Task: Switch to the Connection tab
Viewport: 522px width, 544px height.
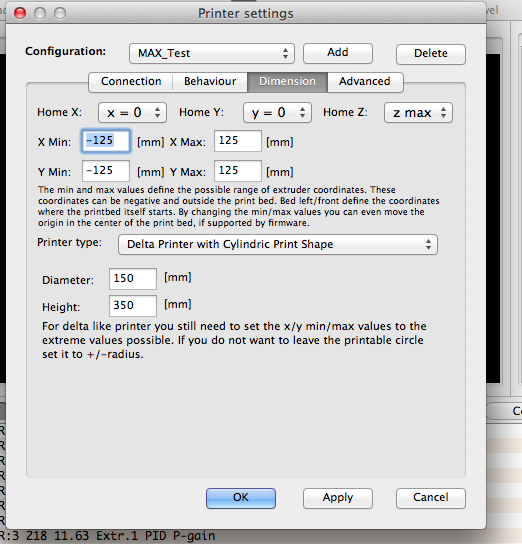Action: [131, 82]
